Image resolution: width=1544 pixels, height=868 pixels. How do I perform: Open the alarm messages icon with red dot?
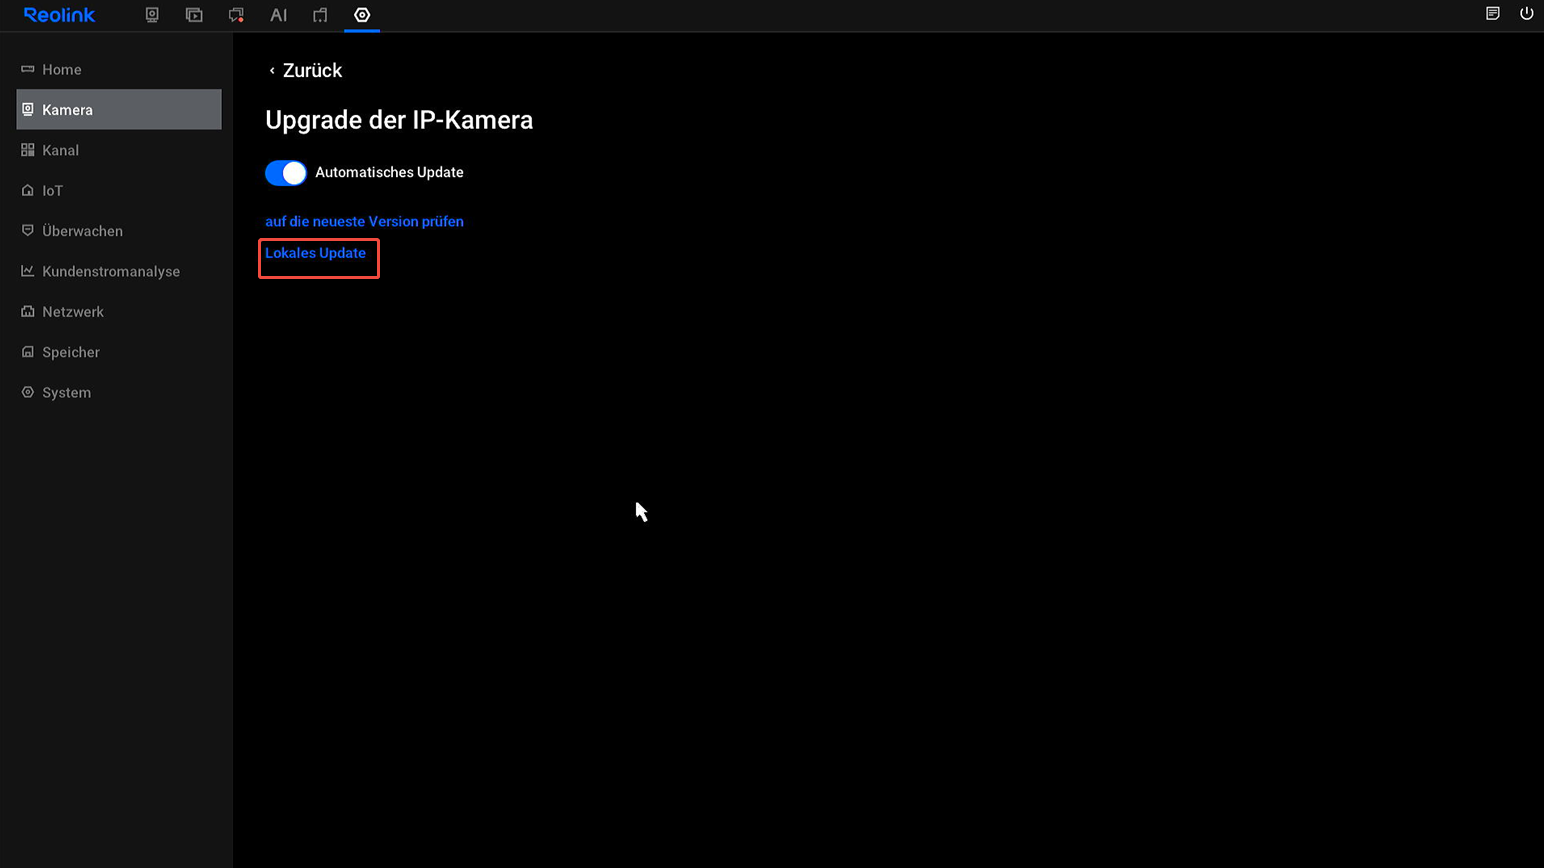click(x=236, y=15)
